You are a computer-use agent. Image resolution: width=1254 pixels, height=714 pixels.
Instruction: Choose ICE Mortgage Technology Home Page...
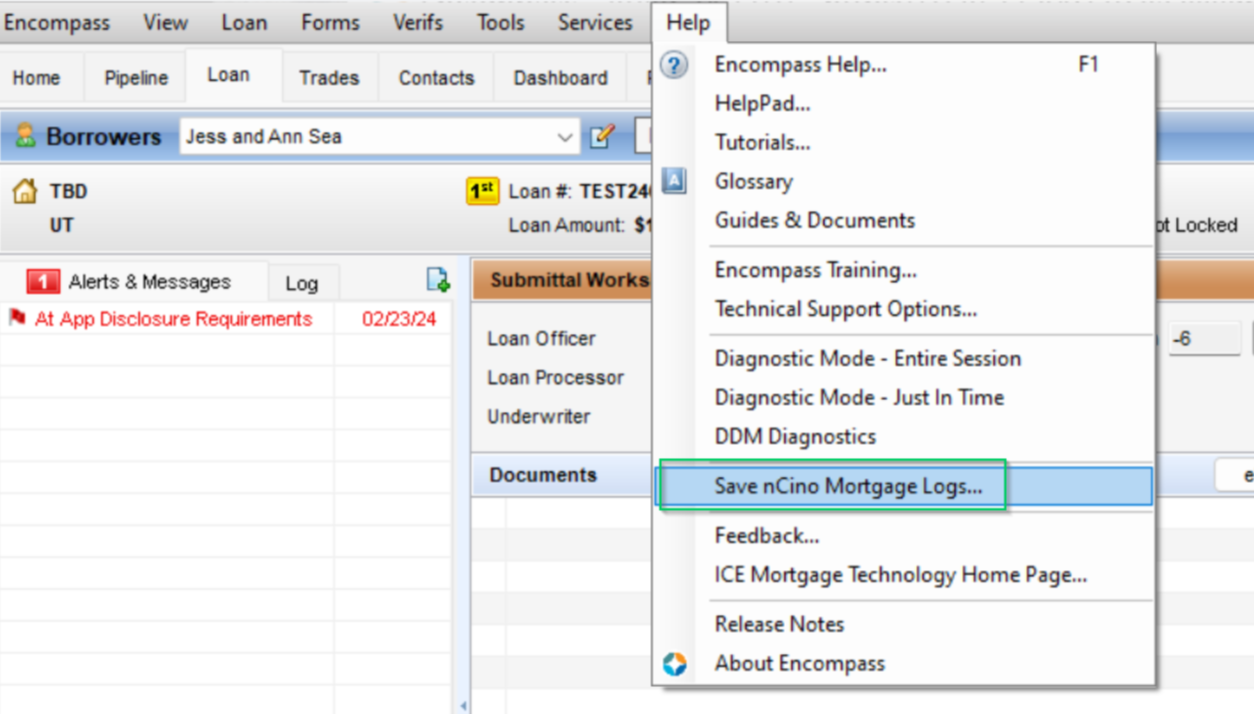(x=903, y=575)
